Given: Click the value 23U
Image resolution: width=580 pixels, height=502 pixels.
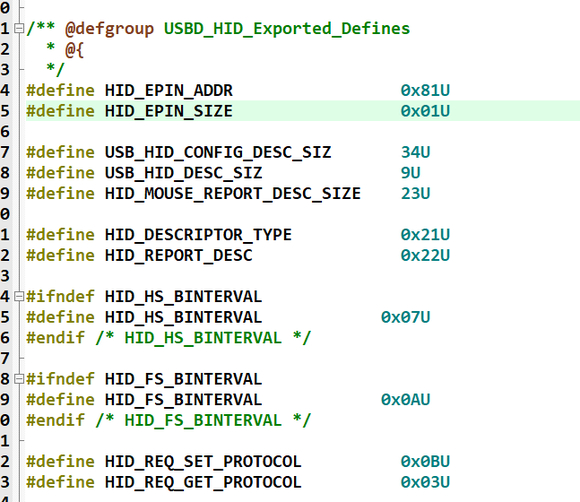Looking at the screenshot, I should point(415,194).
